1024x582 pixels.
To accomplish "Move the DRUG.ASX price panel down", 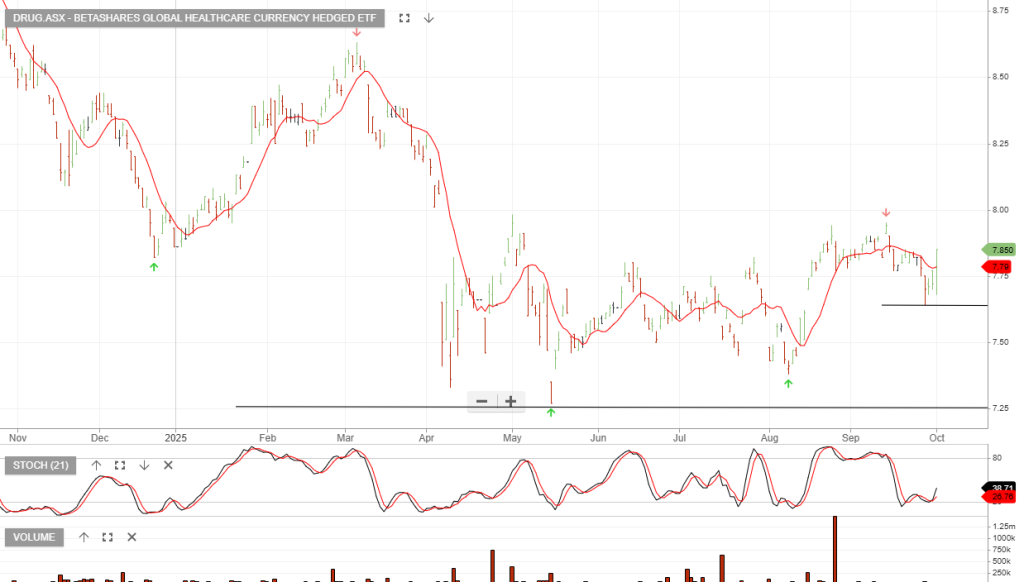I will [429, 18].
